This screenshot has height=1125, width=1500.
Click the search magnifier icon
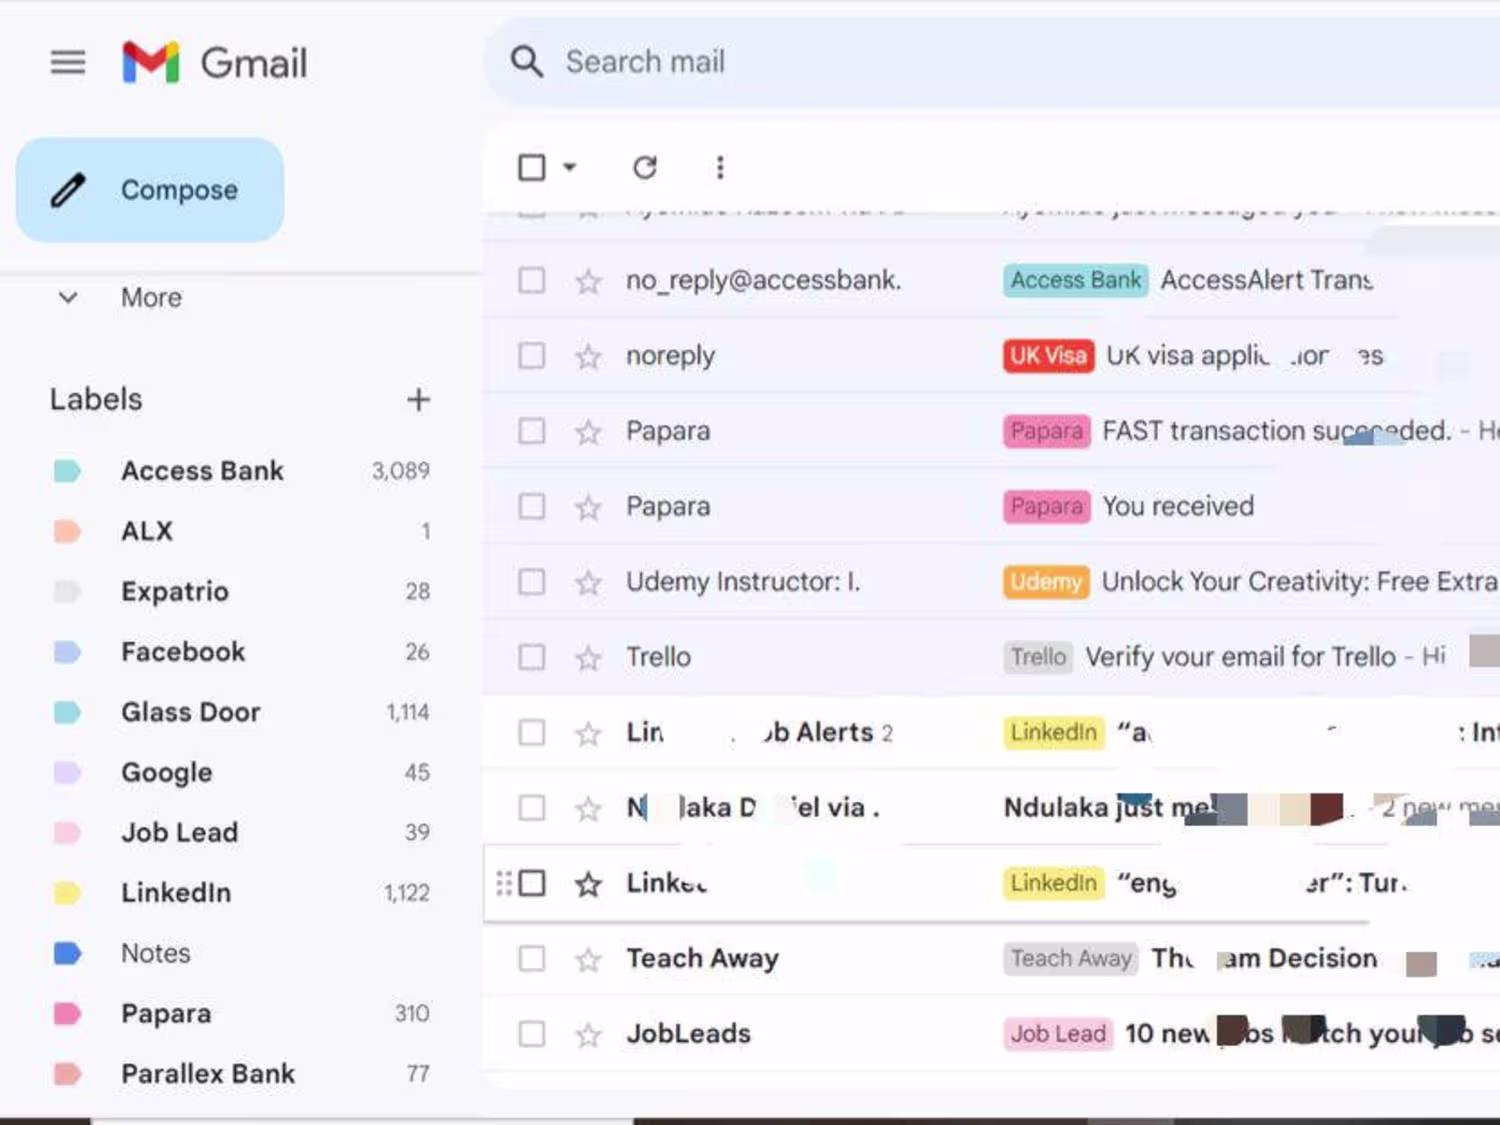point(527,62)
